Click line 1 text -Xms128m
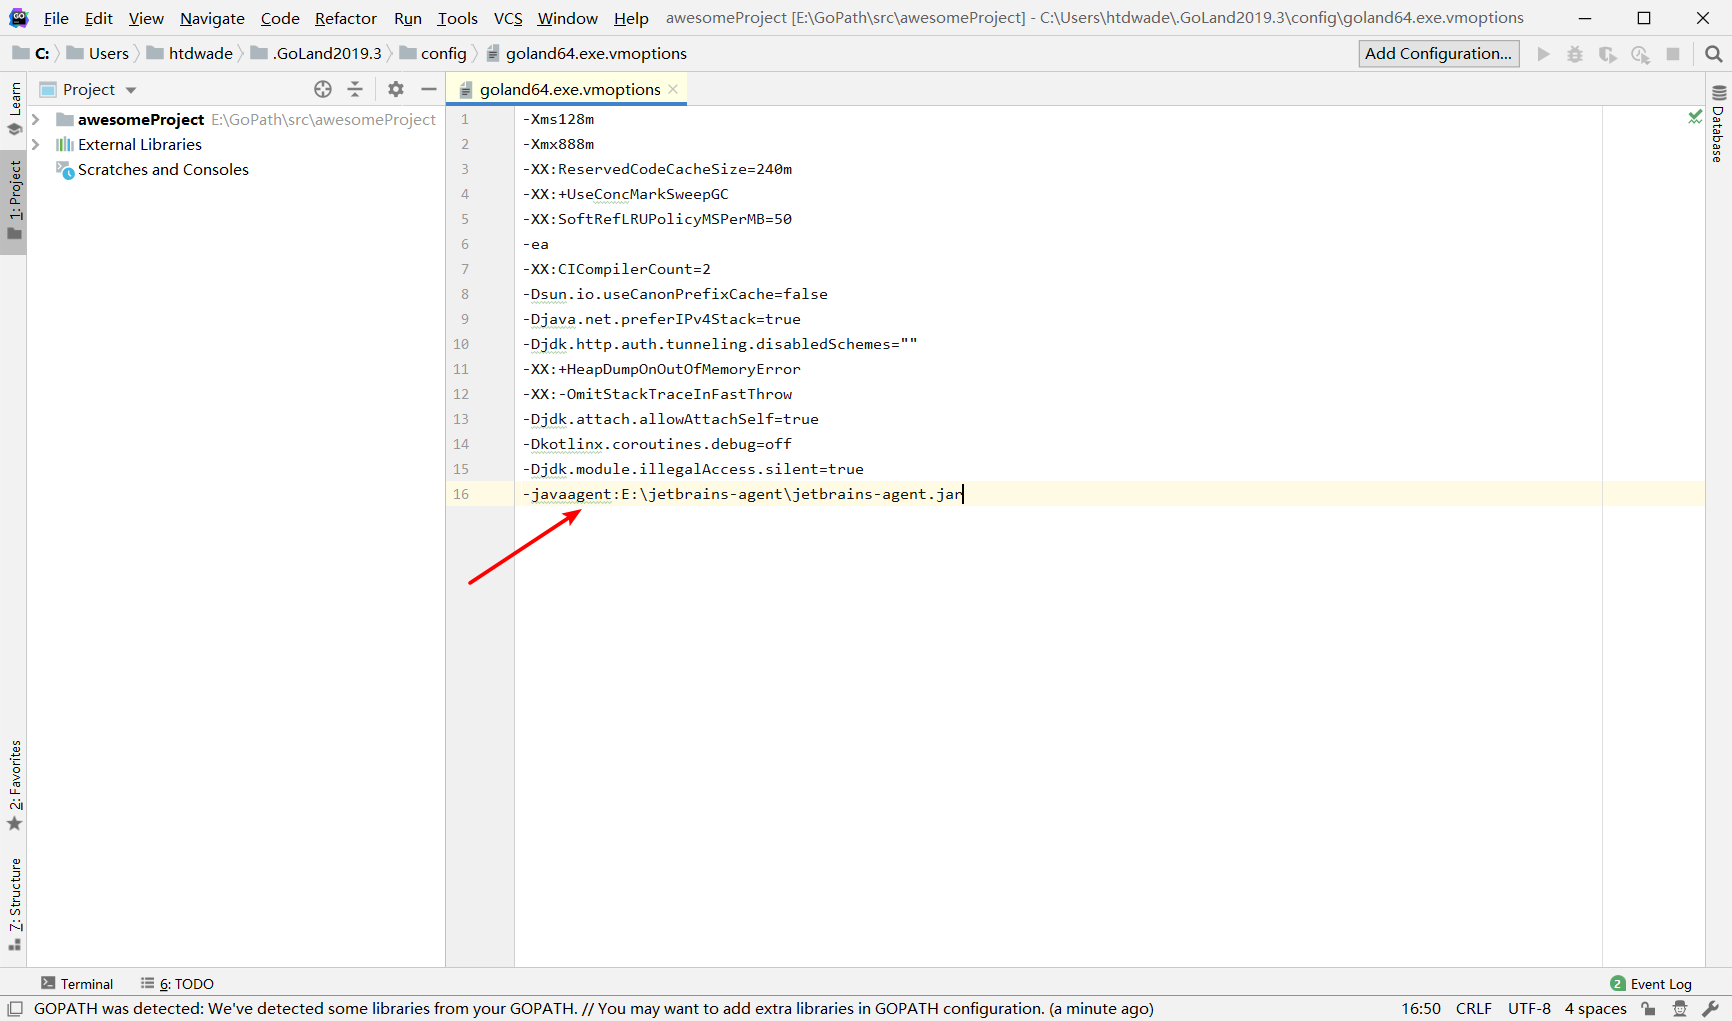 [x=558, y=119]
